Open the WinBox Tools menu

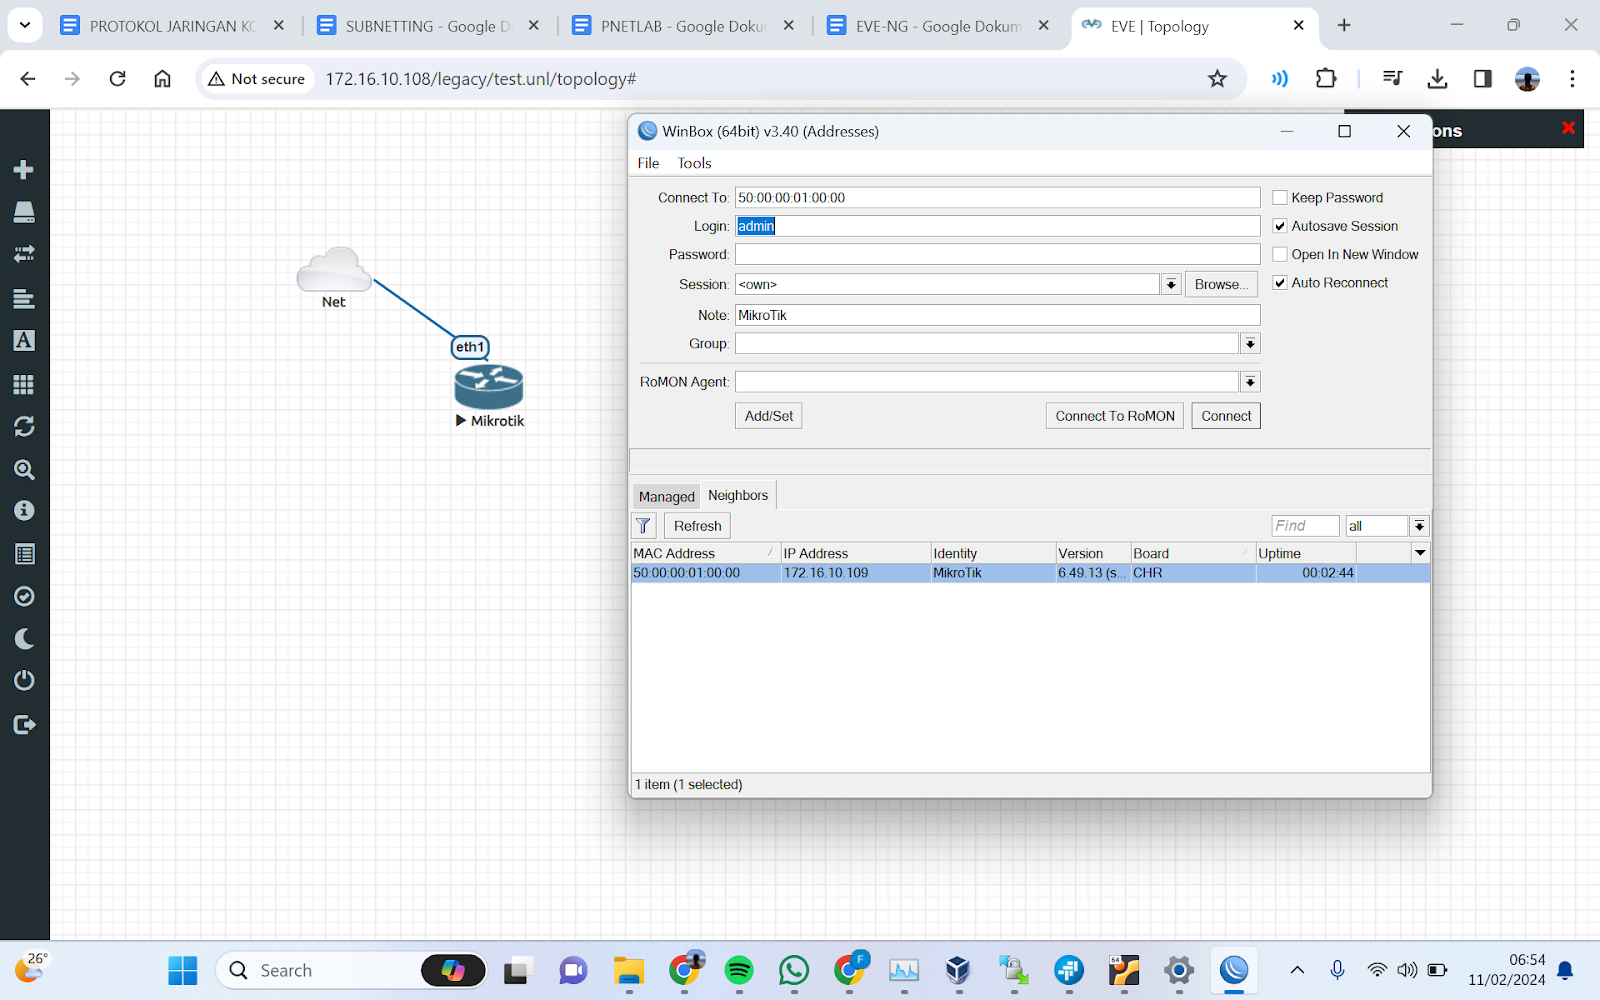[694, 163]
